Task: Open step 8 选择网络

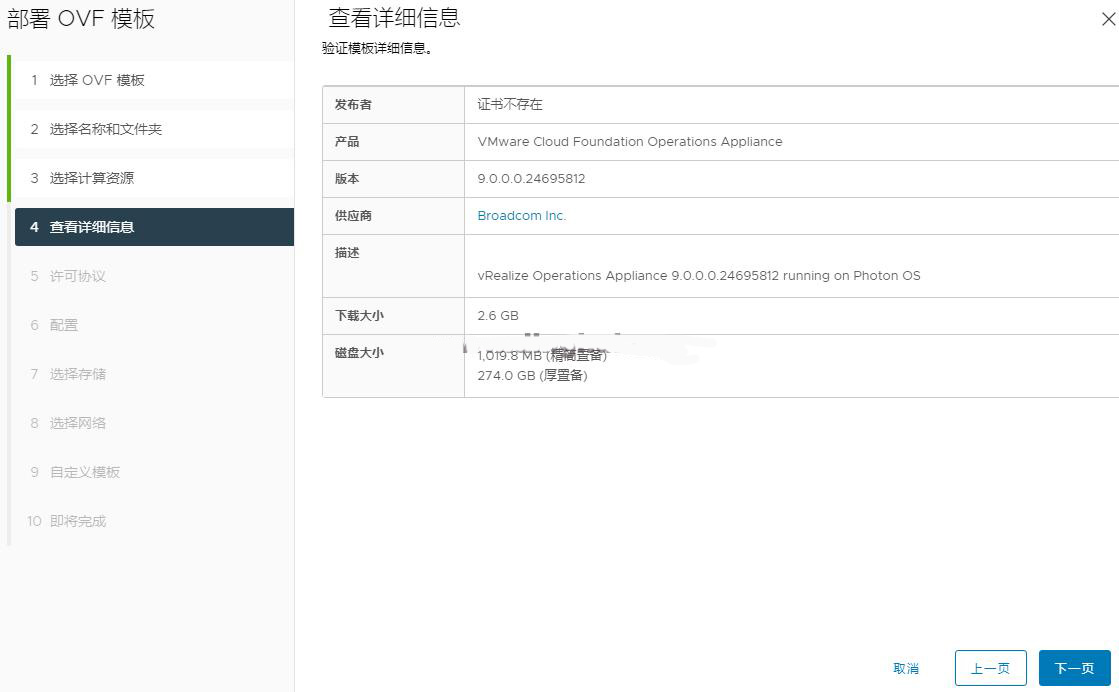Action: [x=77, y=423]
